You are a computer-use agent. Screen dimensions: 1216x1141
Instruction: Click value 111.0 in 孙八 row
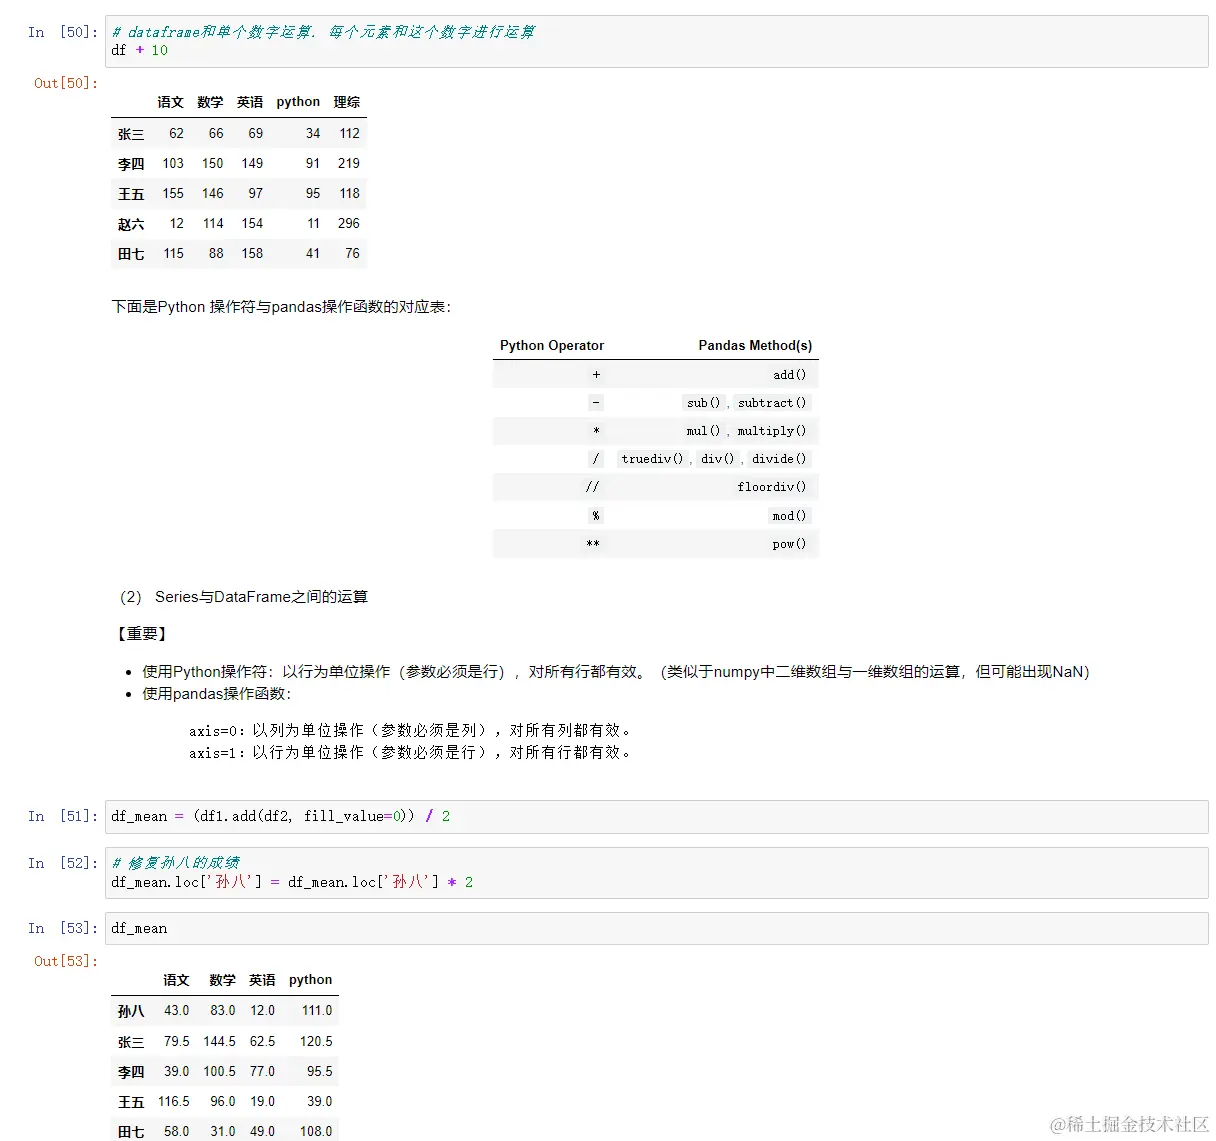[x=317, y=1011]
